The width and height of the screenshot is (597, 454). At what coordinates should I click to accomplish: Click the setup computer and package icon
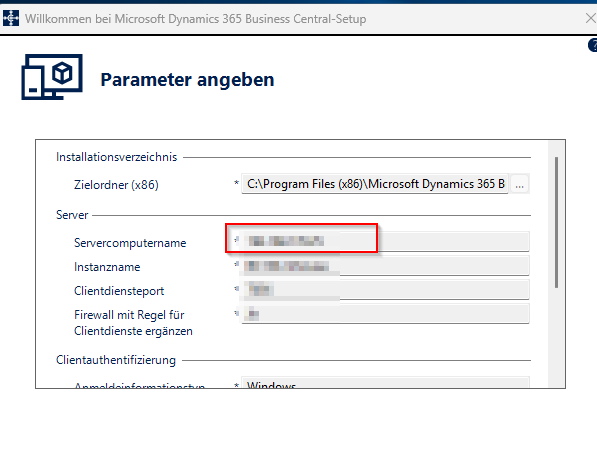pos(52,77)
